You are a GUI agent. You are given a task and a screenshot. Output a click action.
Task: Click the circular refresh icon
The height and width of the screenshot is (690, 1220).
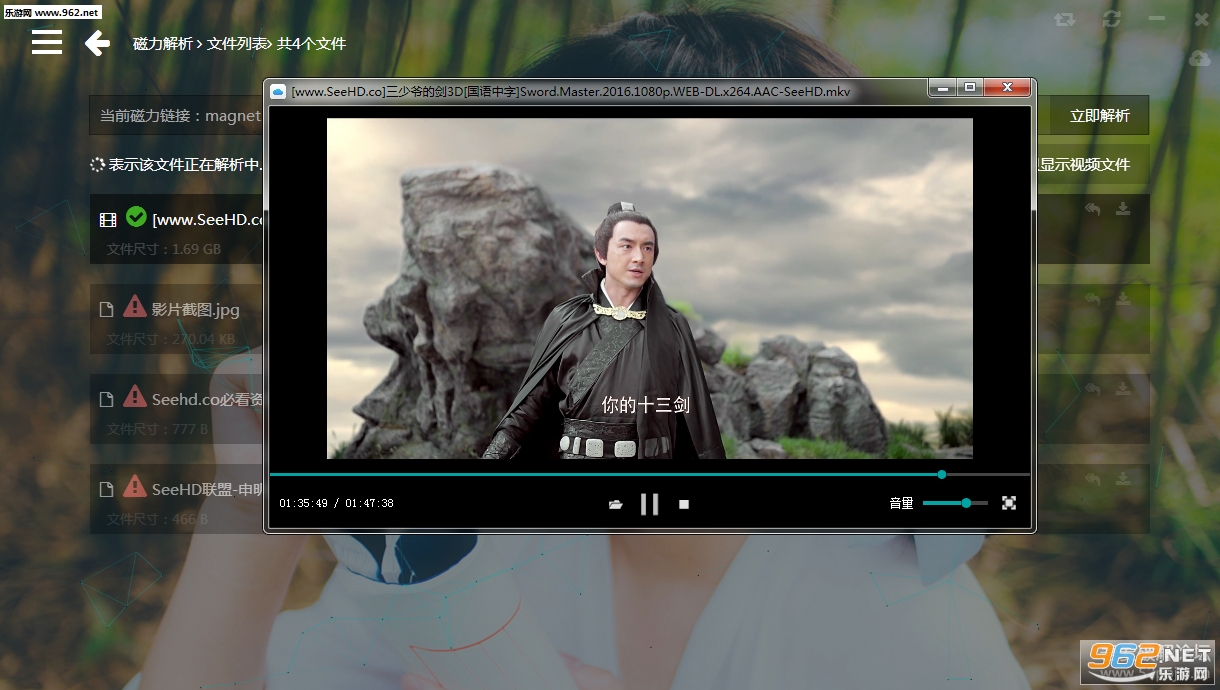point(1111,19)
